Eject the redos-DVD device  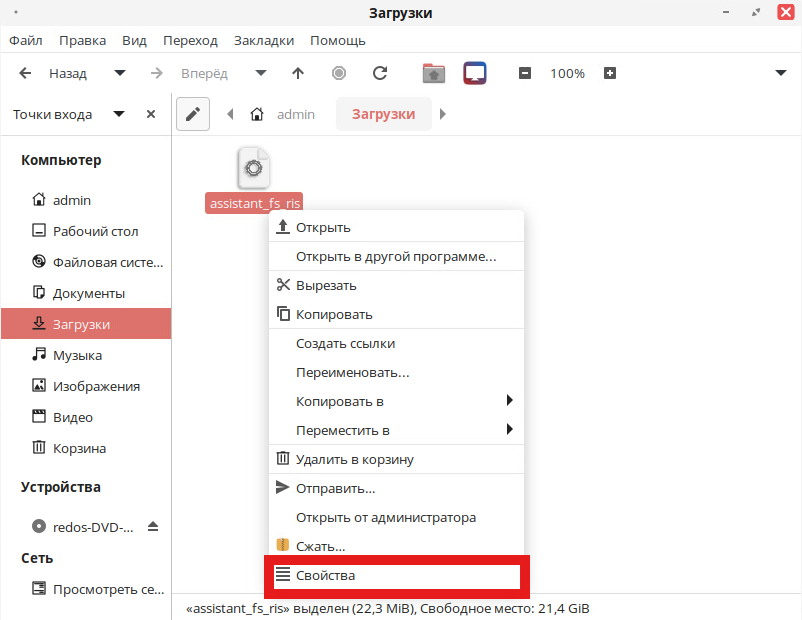[x=153, y=527]
